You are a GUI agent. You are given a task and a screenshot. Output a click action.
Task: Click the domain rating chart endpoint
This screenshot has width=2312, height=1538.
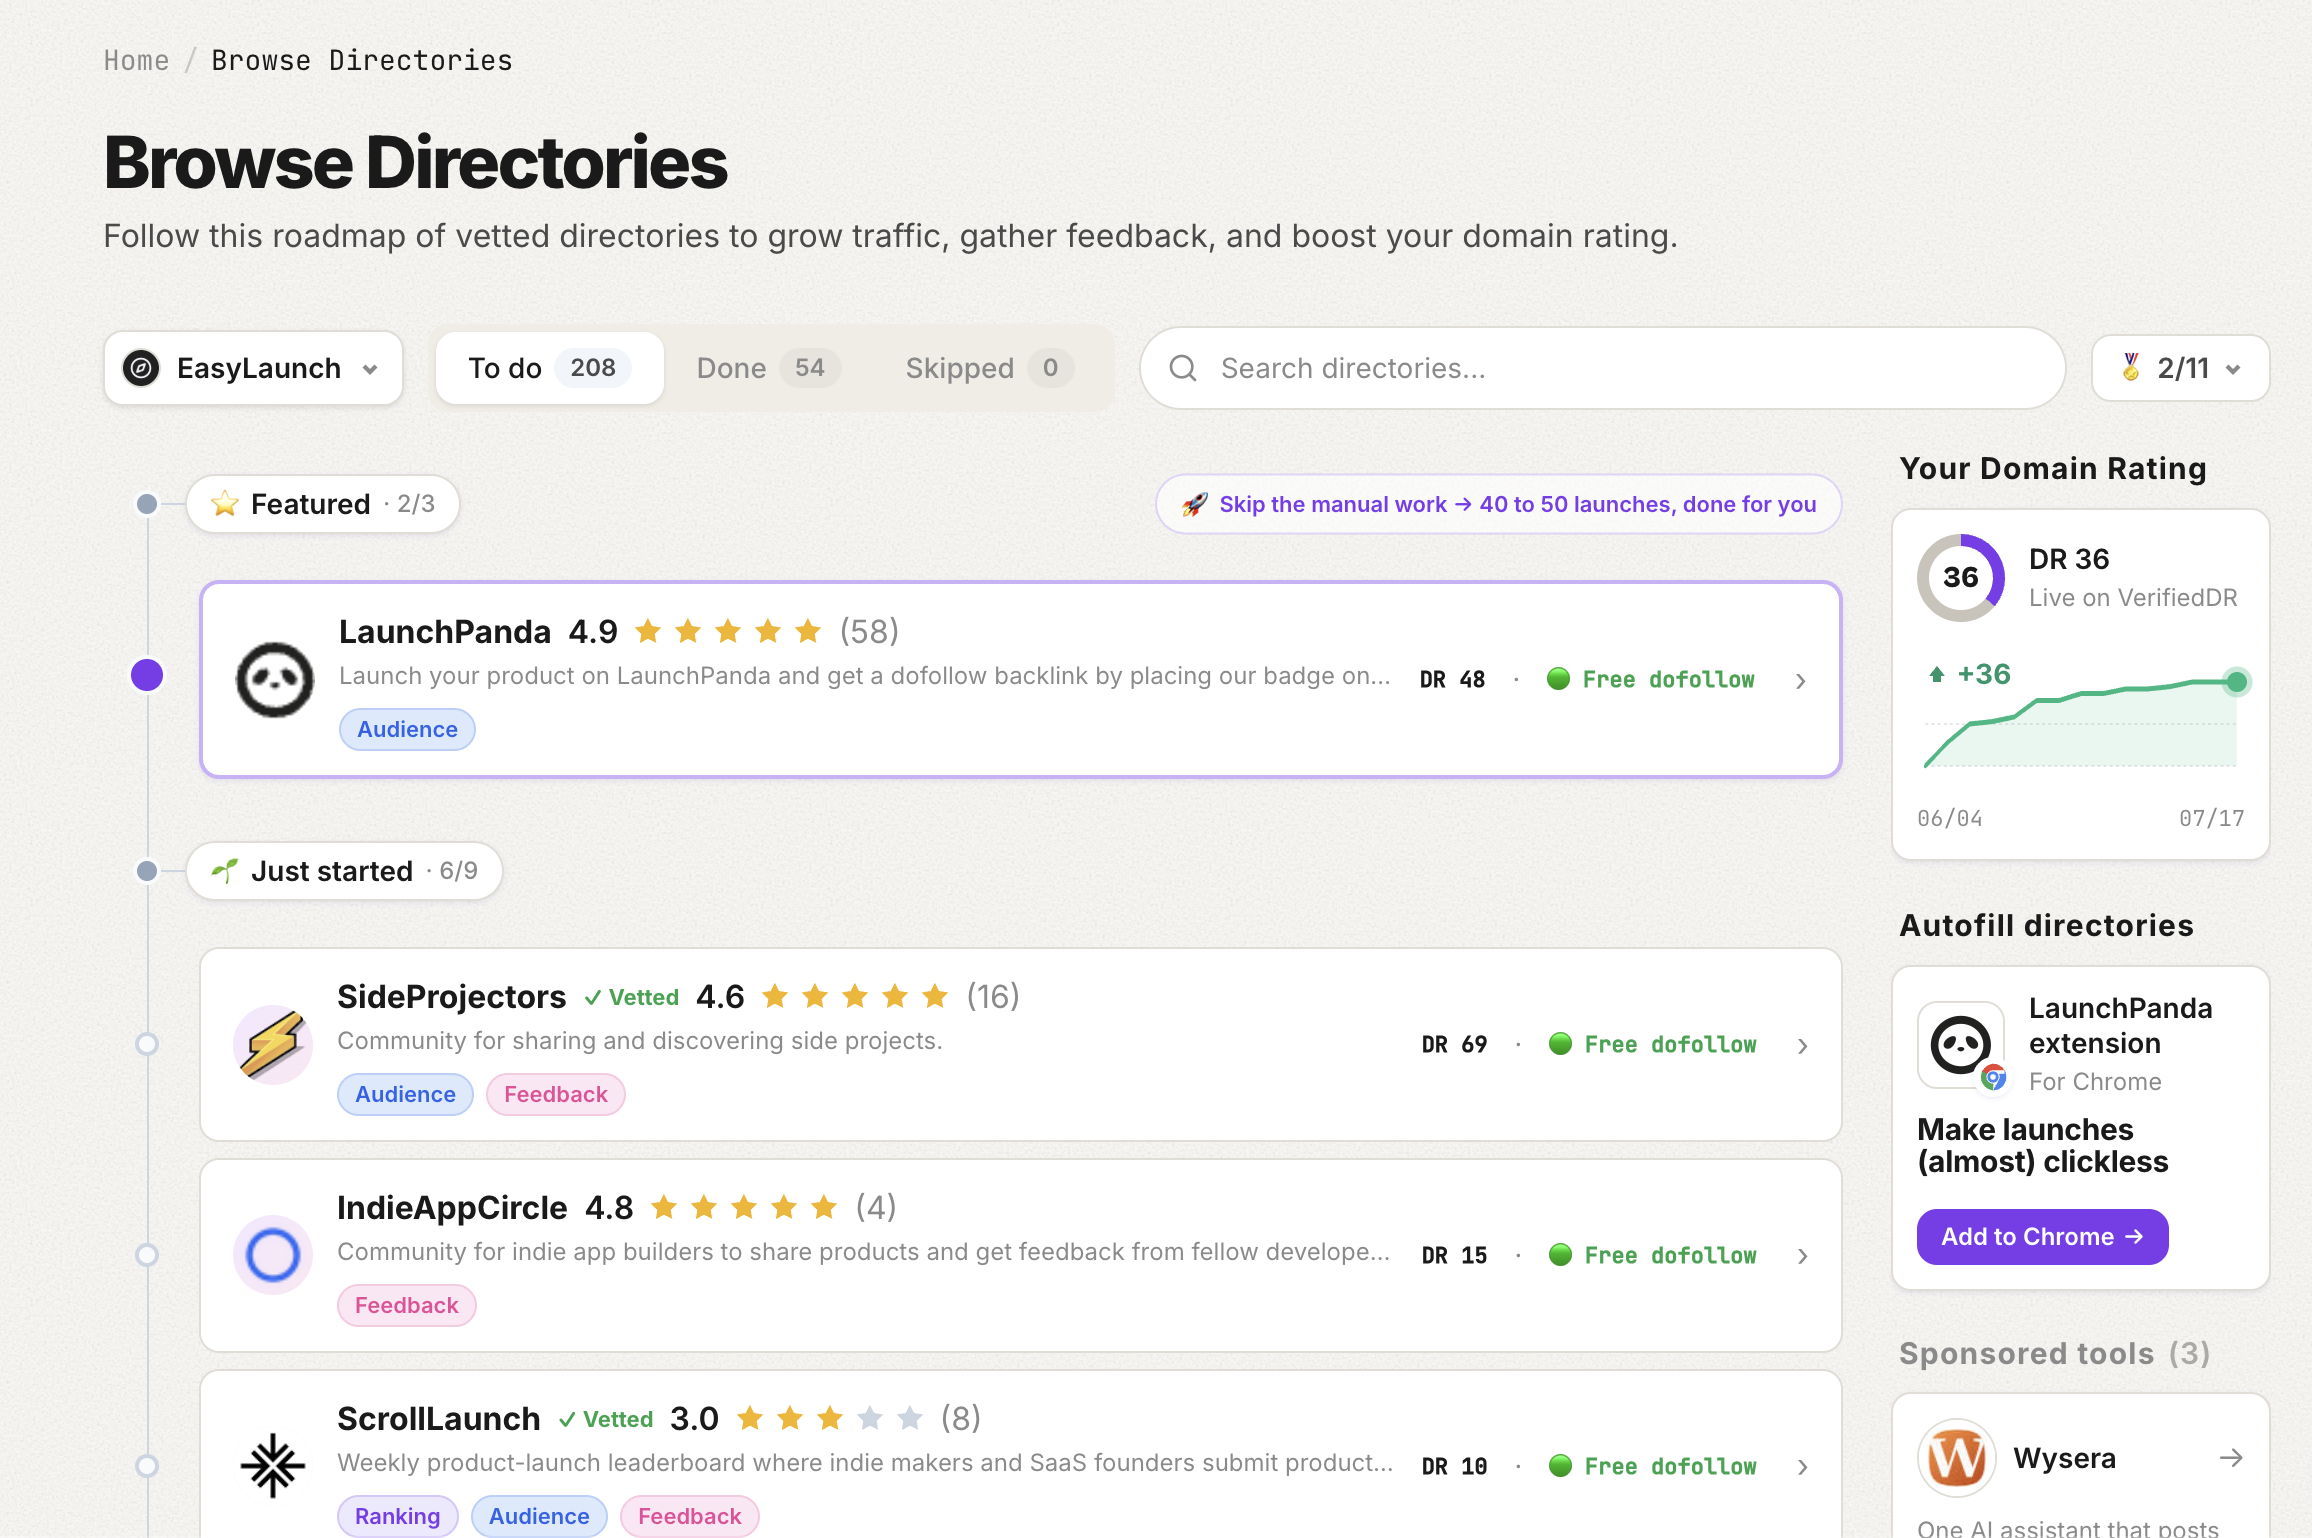[2237, 682]
